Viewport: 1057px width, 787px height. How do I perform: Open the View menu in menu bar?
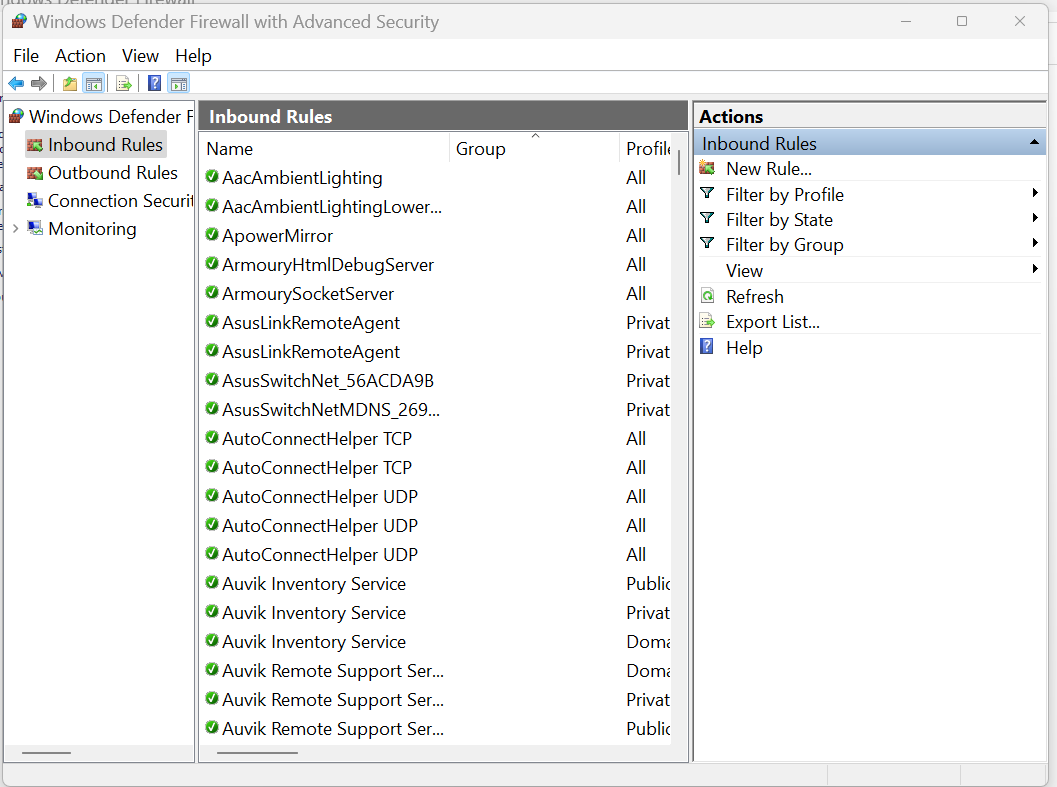tap(140, 56)
